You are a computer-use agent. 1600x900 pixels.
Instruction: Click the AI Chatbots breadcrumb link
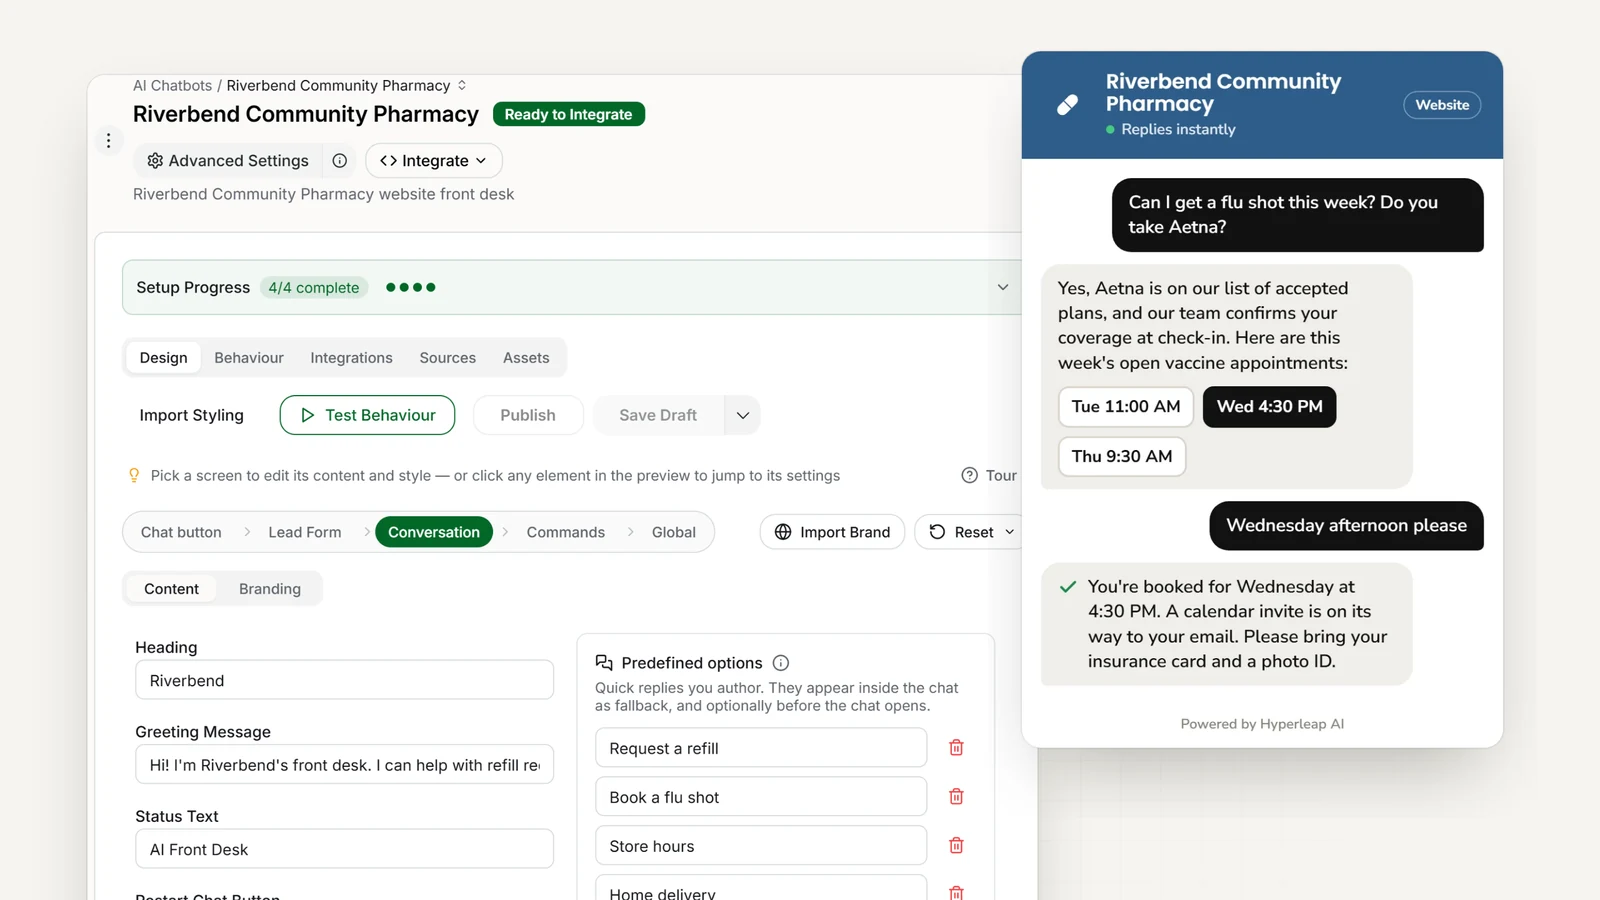[173, 86]
